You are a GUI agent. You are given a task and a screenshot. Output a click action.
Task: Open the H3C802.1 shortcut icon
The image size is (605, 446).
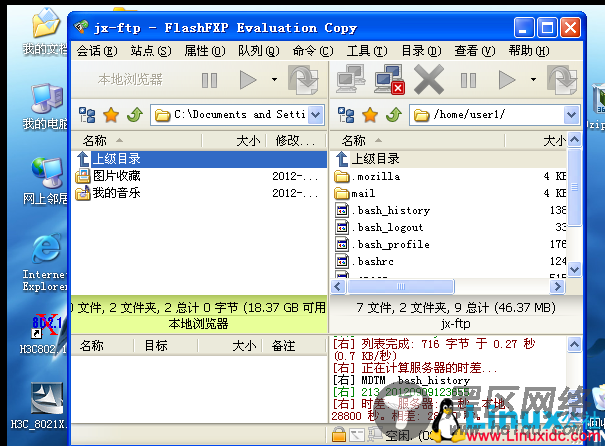point(45,334)
